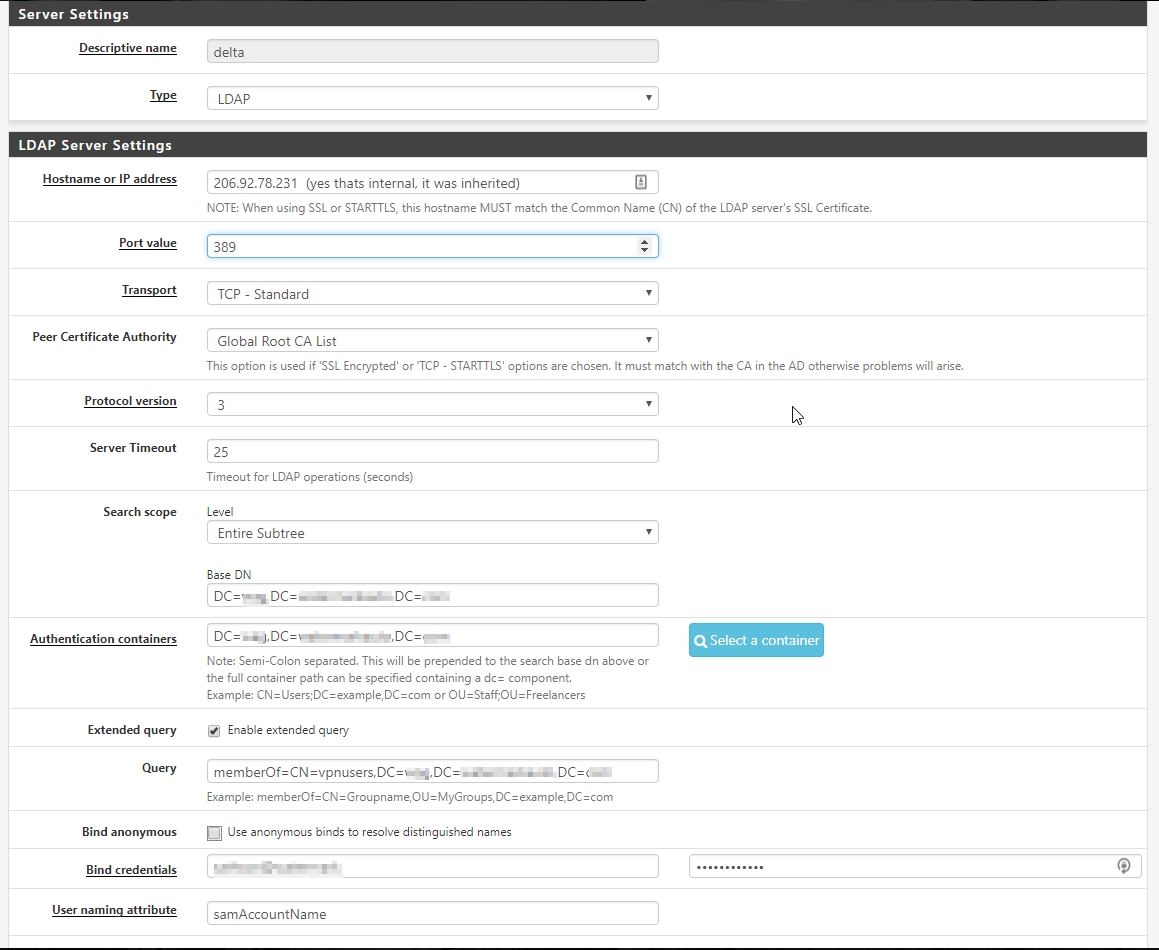
Task: Click the Select a container button
Action: [x=756, y=640]
